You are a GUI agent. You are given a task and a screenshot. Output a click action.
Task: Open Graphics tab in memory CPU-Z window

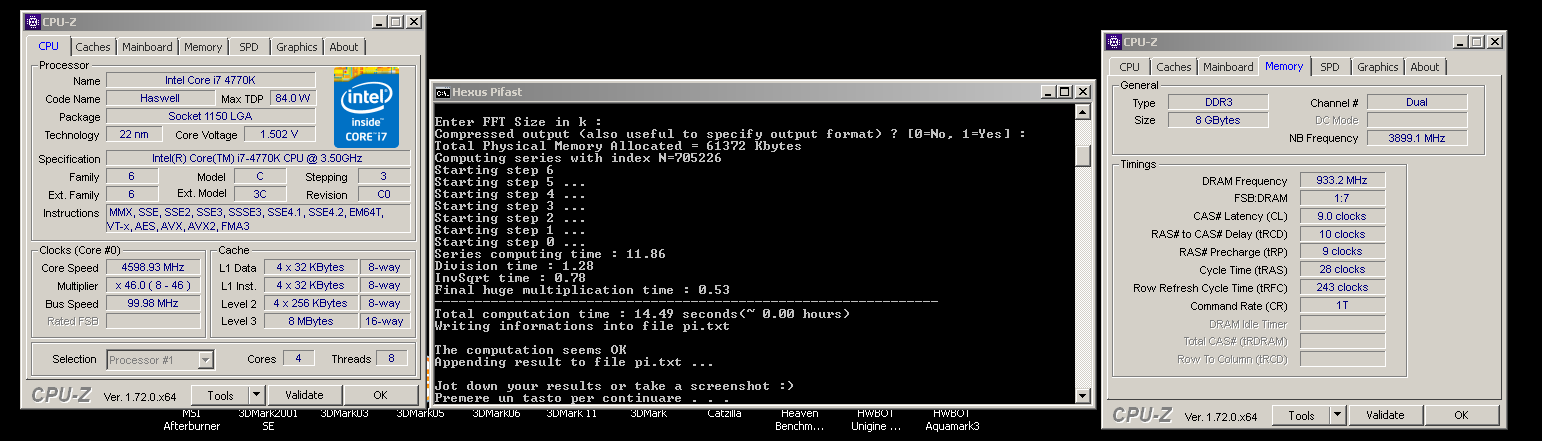(1378, 67)
